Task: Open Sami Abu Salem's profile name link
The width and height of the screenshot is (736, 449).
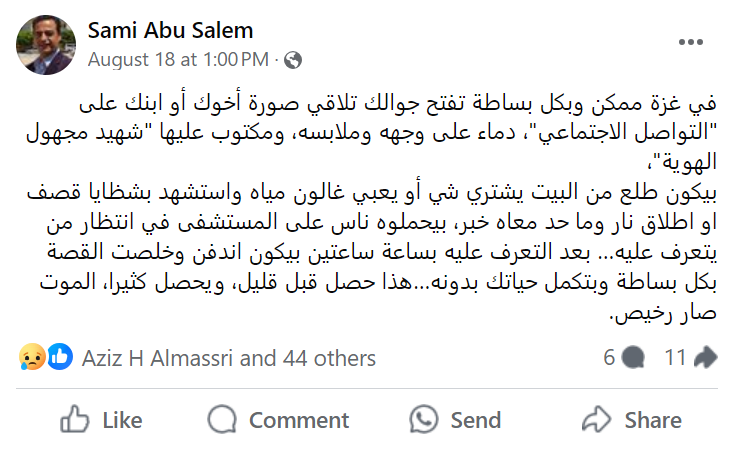Action: click(x=170, y=29)
